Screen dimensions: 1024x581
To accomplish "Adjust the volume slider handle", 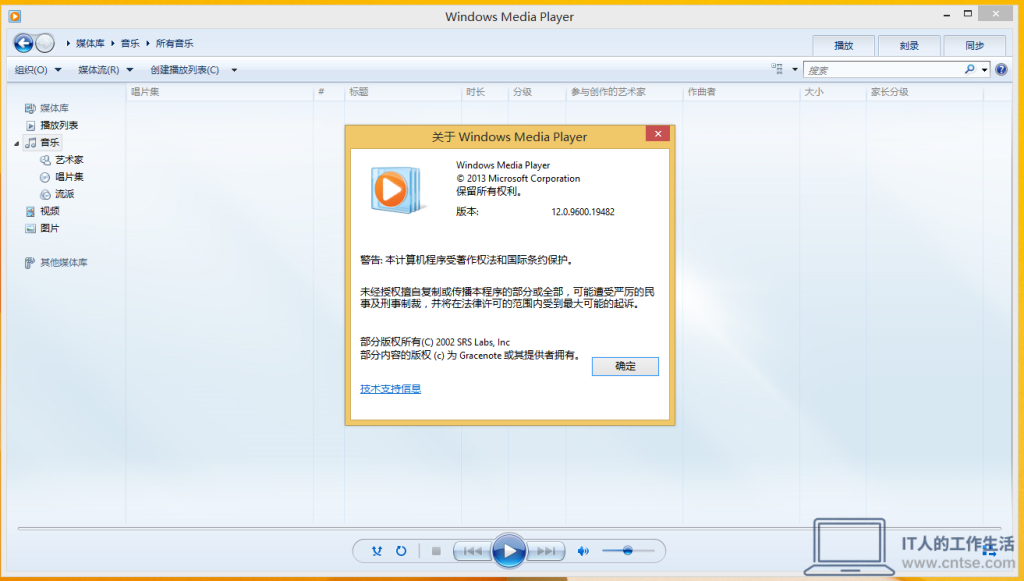I will point(628,551).
